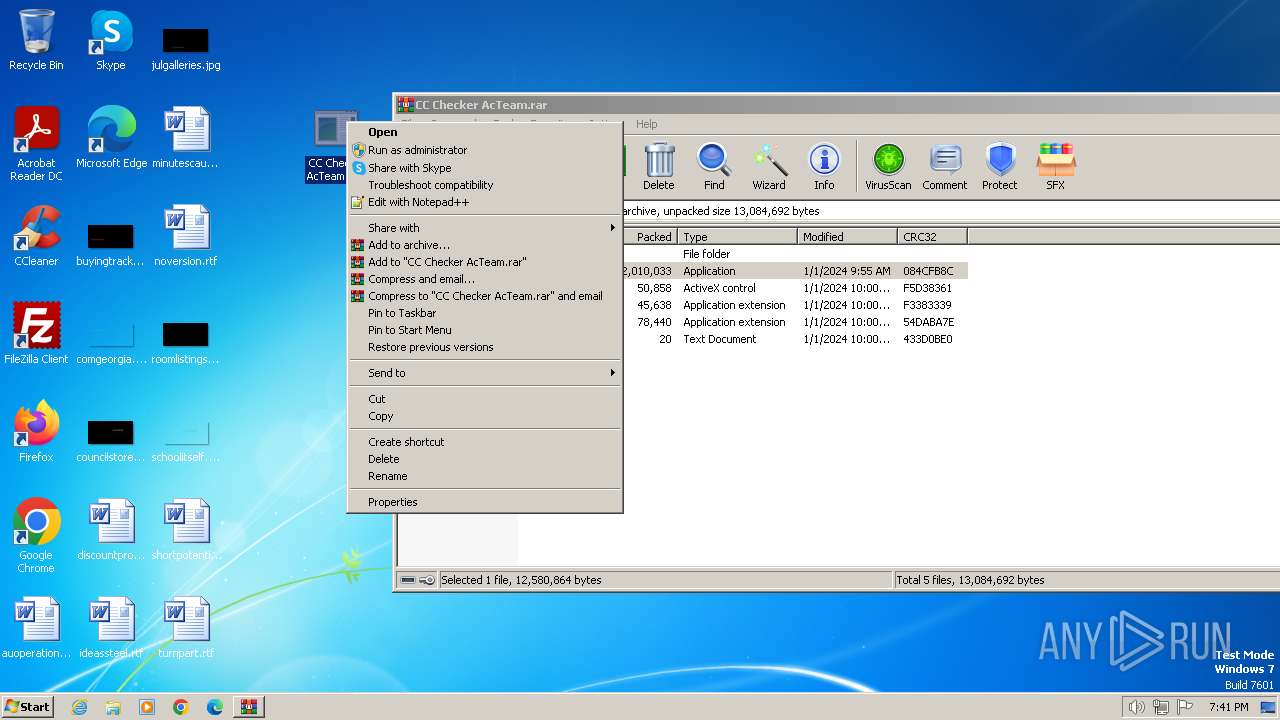This screenshot has height=720, width=1280.
Task: Expand the Share with submenu
Action: click(x=485, y=228)
